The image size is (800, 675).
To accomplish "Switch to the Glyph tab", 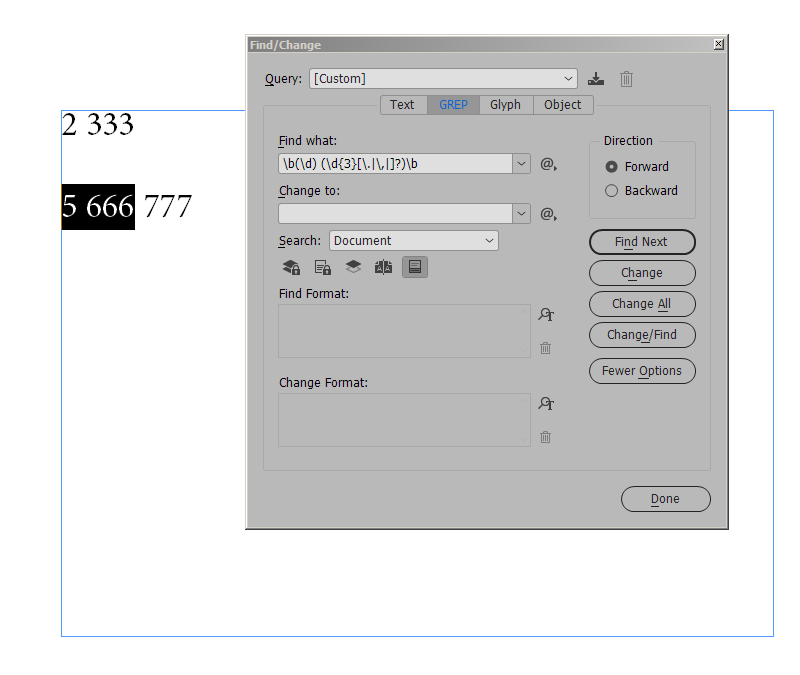I will point(506,105).
